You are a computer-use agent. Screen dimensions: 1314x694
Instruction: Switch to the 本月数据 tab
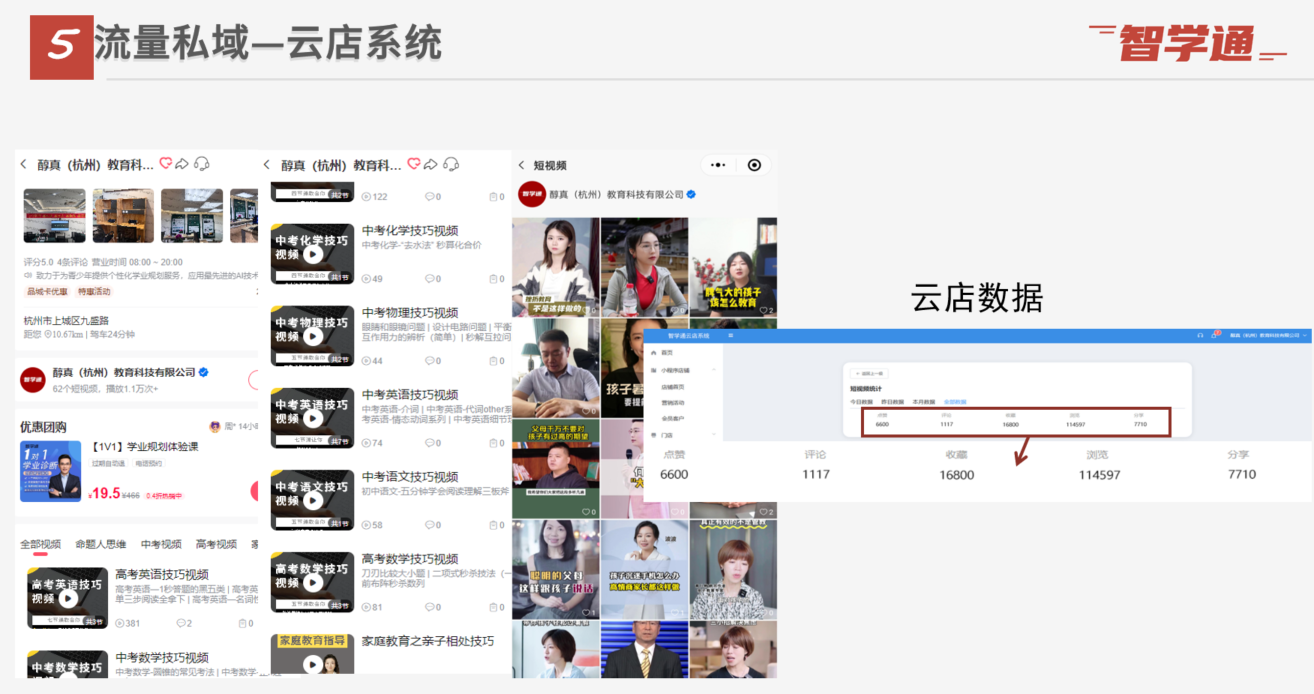(923, 401)
